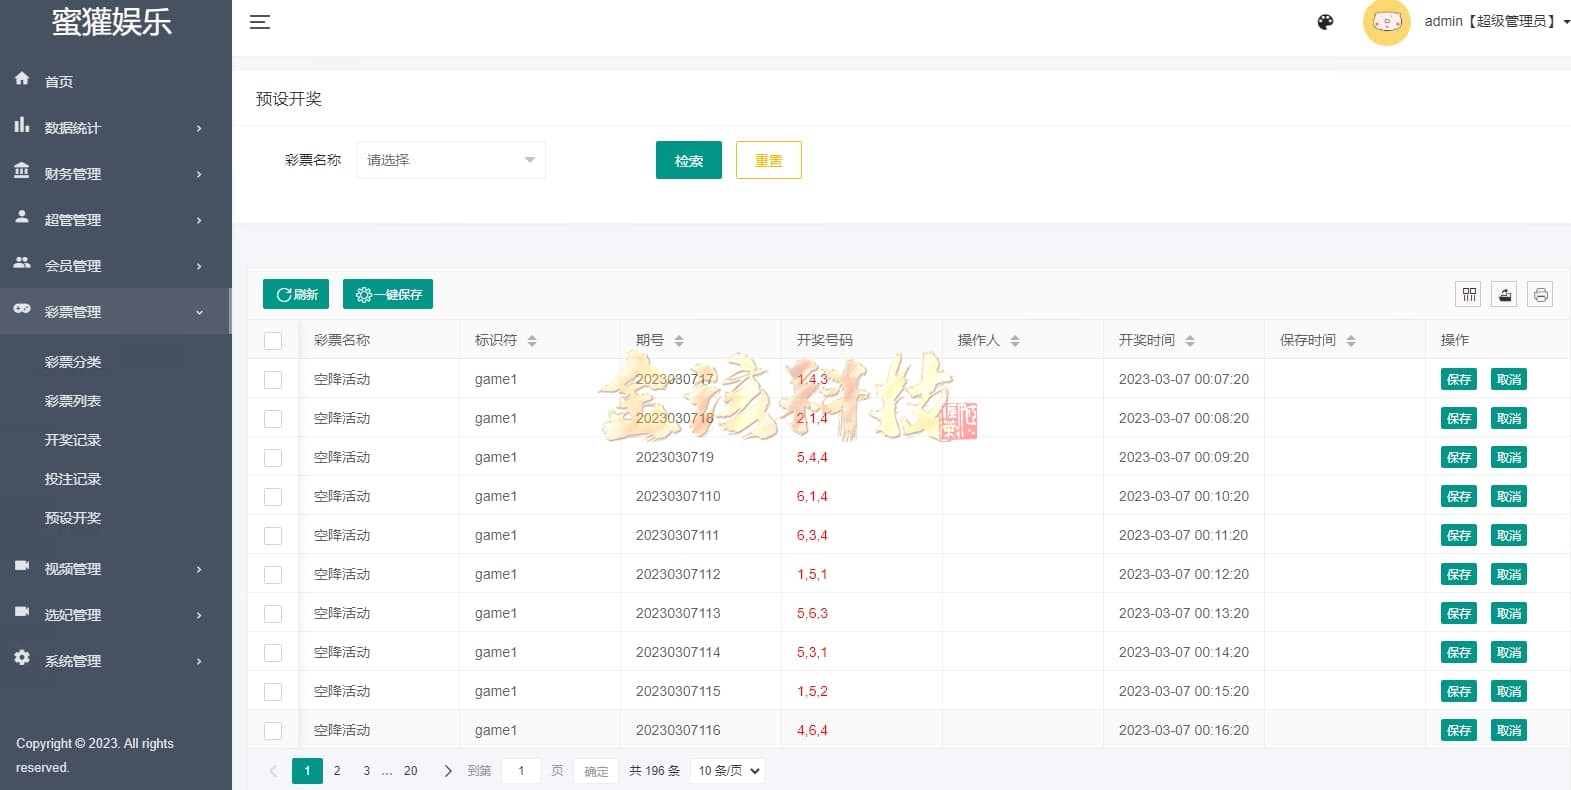Image resolution: width=1571 pixels, height=790 pixels.
Task: Toggle the select-all header checkbox
Action: tap(273, 341)
